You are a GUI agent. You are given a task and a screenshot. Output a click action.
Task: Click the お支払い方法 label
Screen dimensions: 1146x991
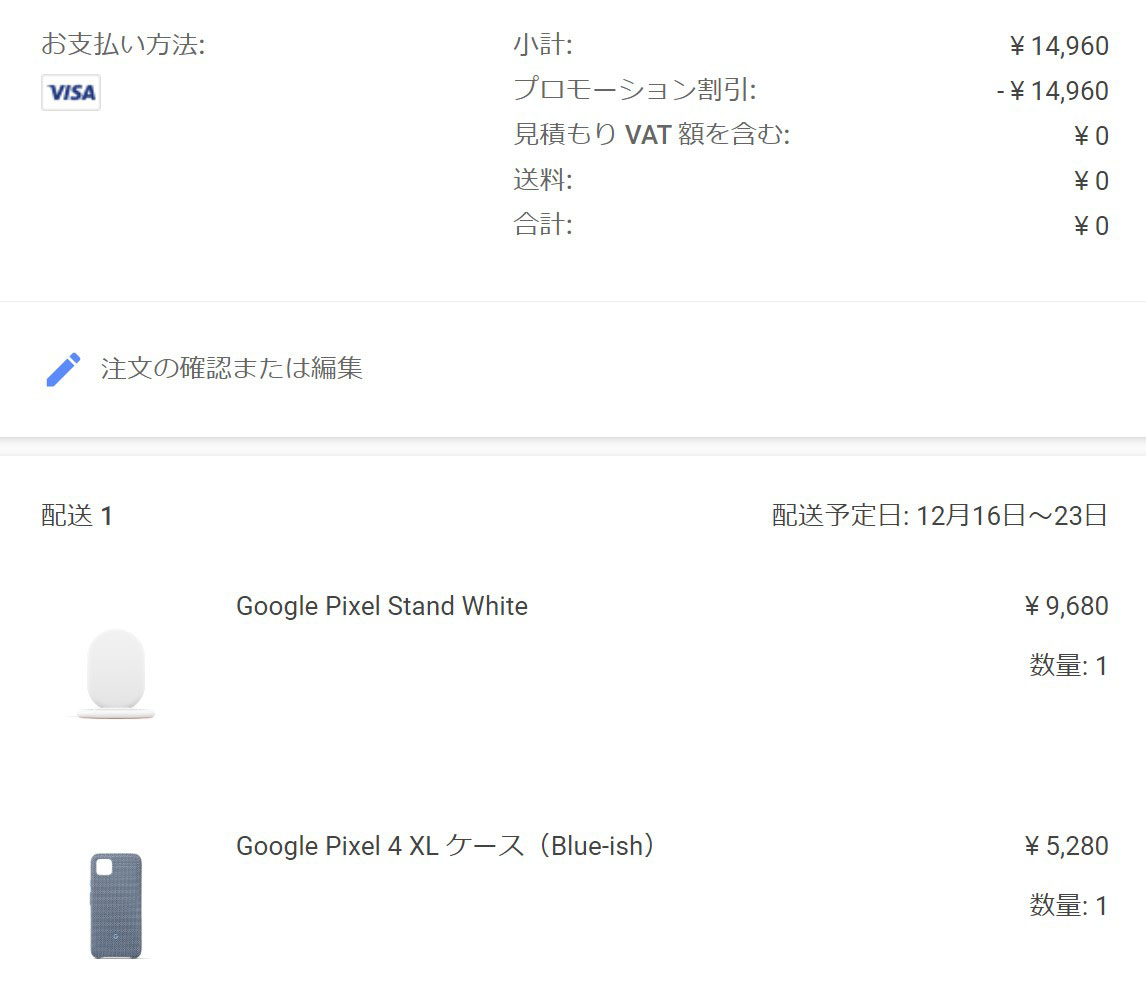123,45
